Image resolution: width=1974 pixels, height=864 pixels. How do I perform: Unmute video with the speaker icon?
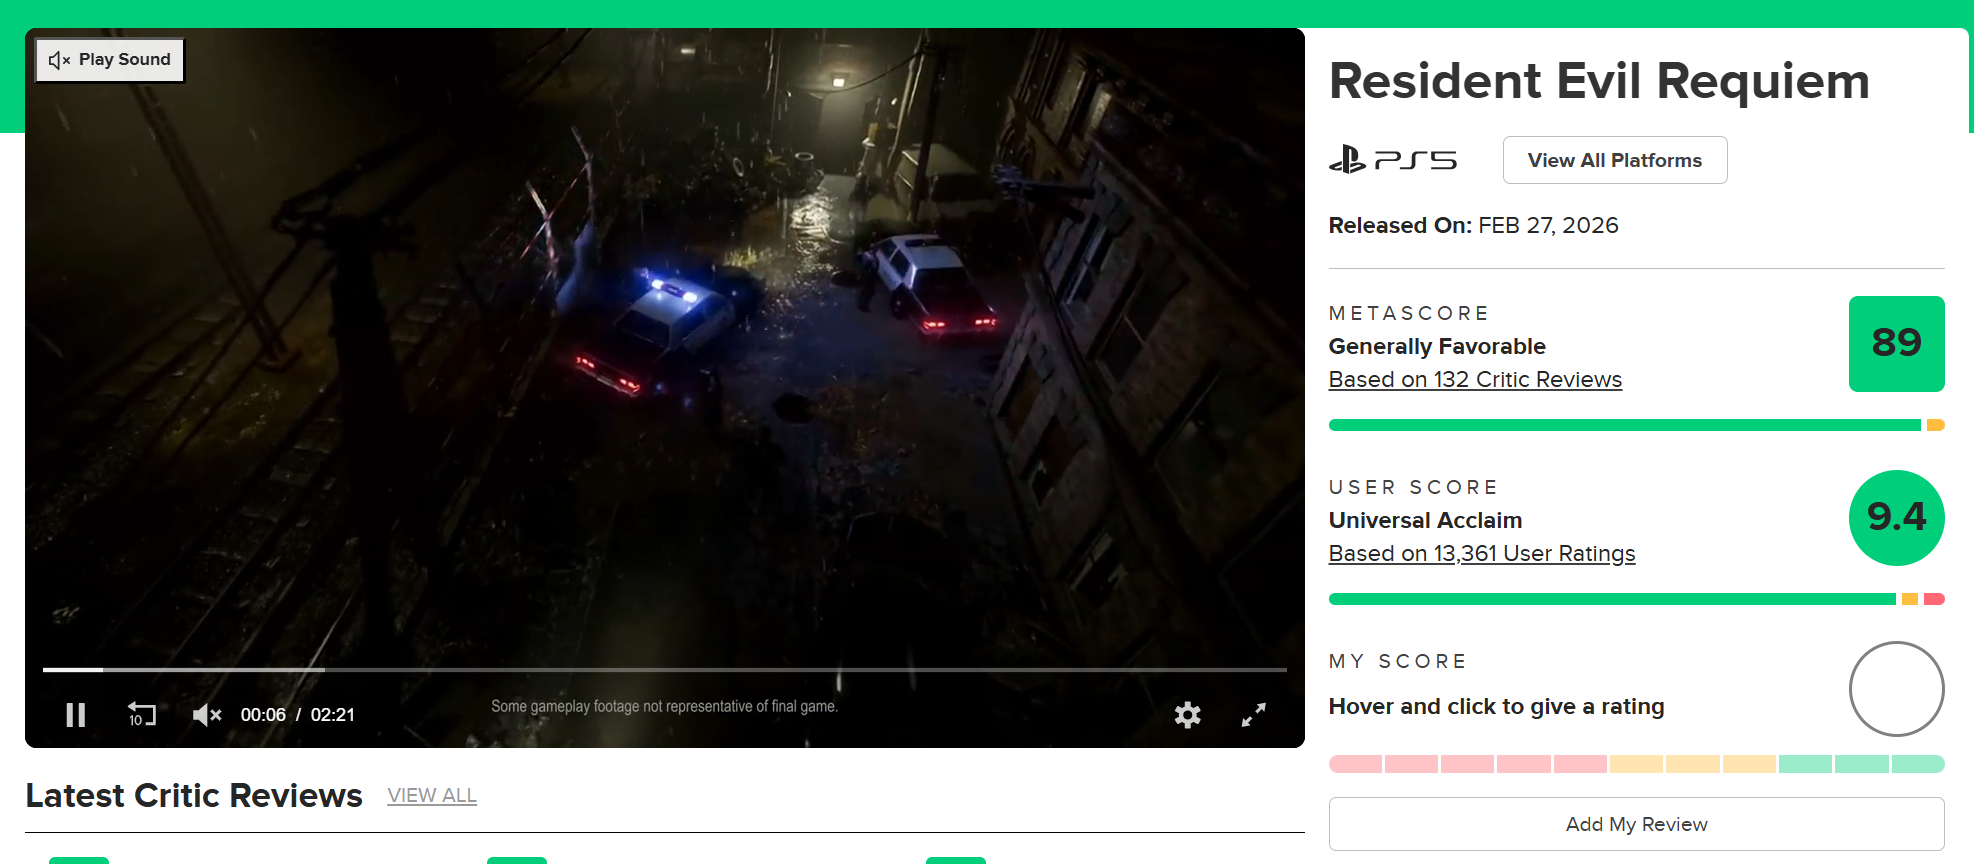(207, 715)
